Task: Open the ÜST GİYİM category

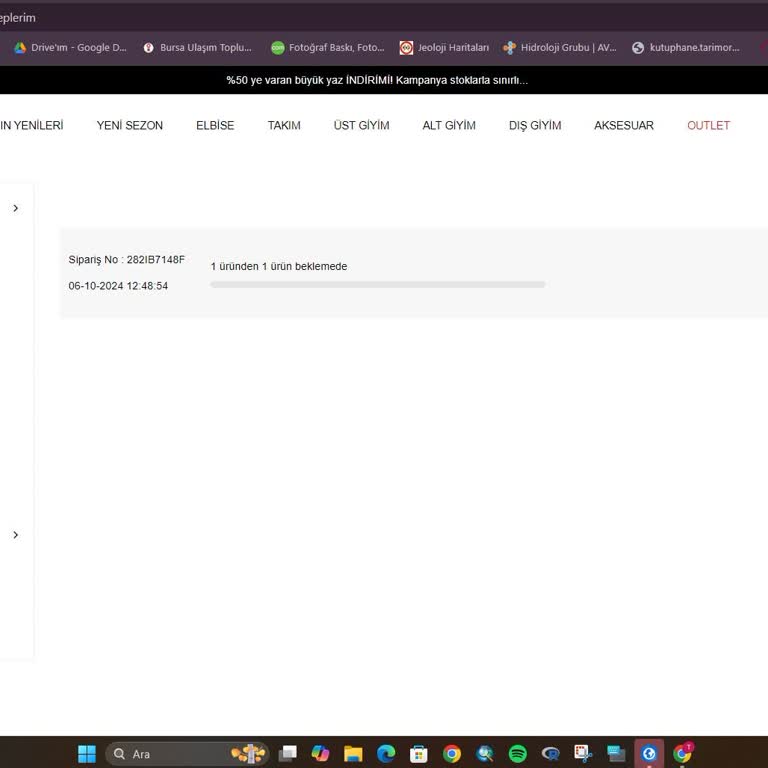Action: pyautogui.click(x=361, y=125)
